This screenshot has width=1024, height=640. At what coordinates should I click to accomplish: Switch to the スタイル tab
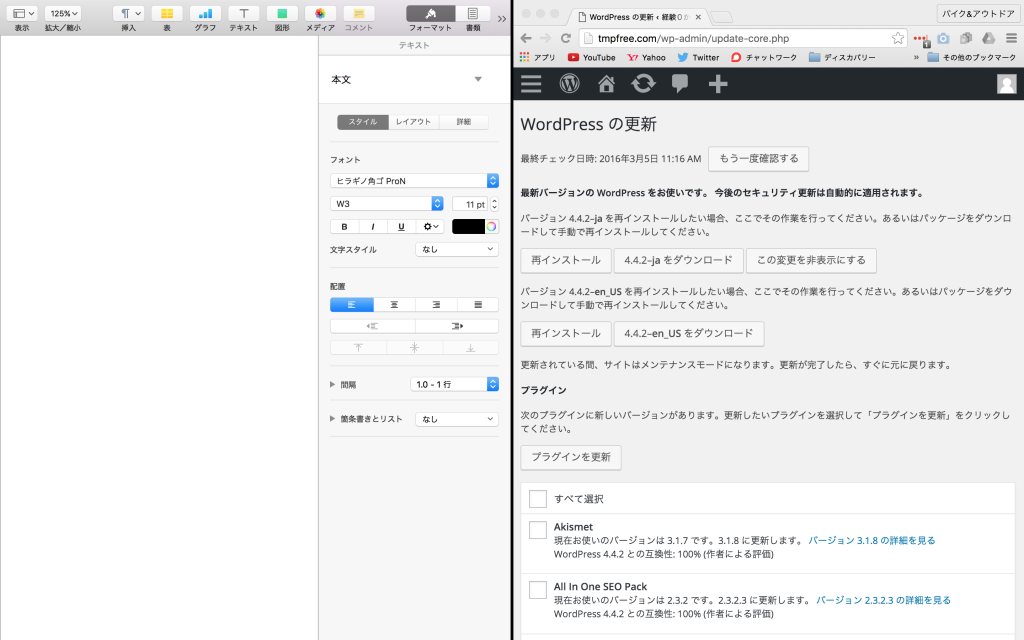point(362,121)
